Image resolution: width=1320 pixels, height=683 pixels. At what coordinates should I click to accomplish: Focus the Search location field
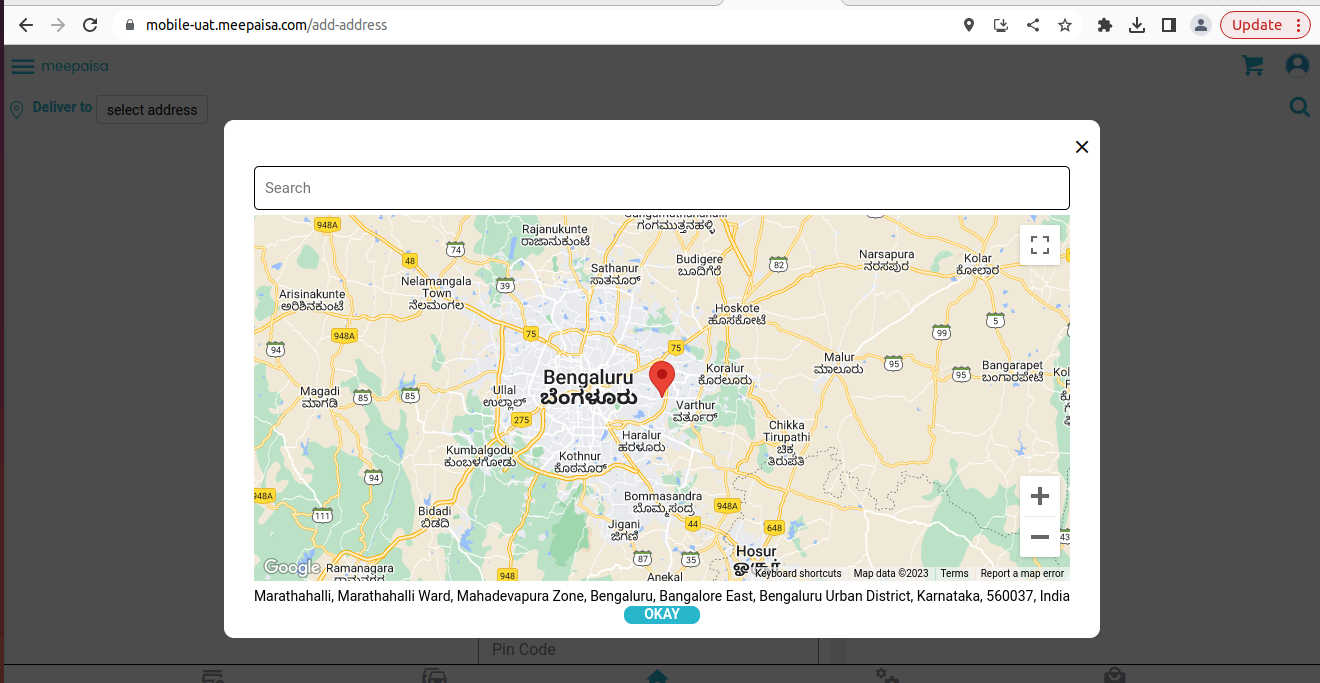click(x=662, y=188)
